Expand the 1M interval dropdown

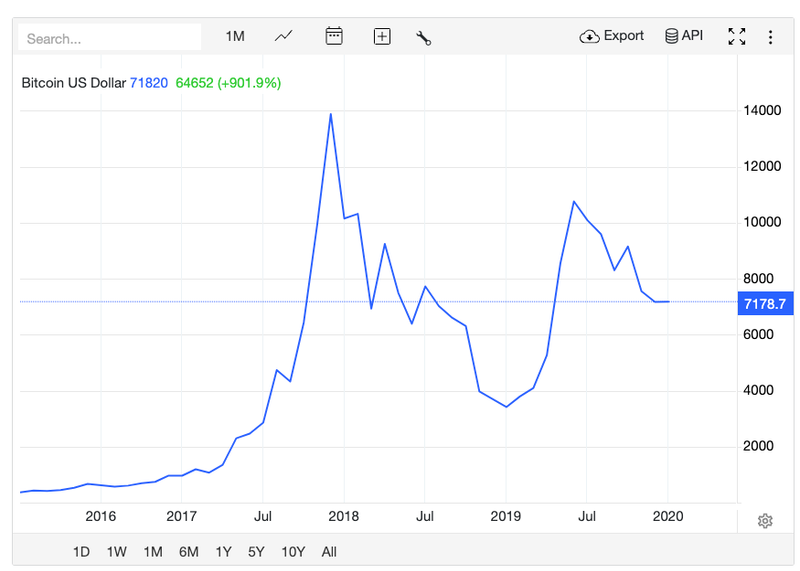235,36
